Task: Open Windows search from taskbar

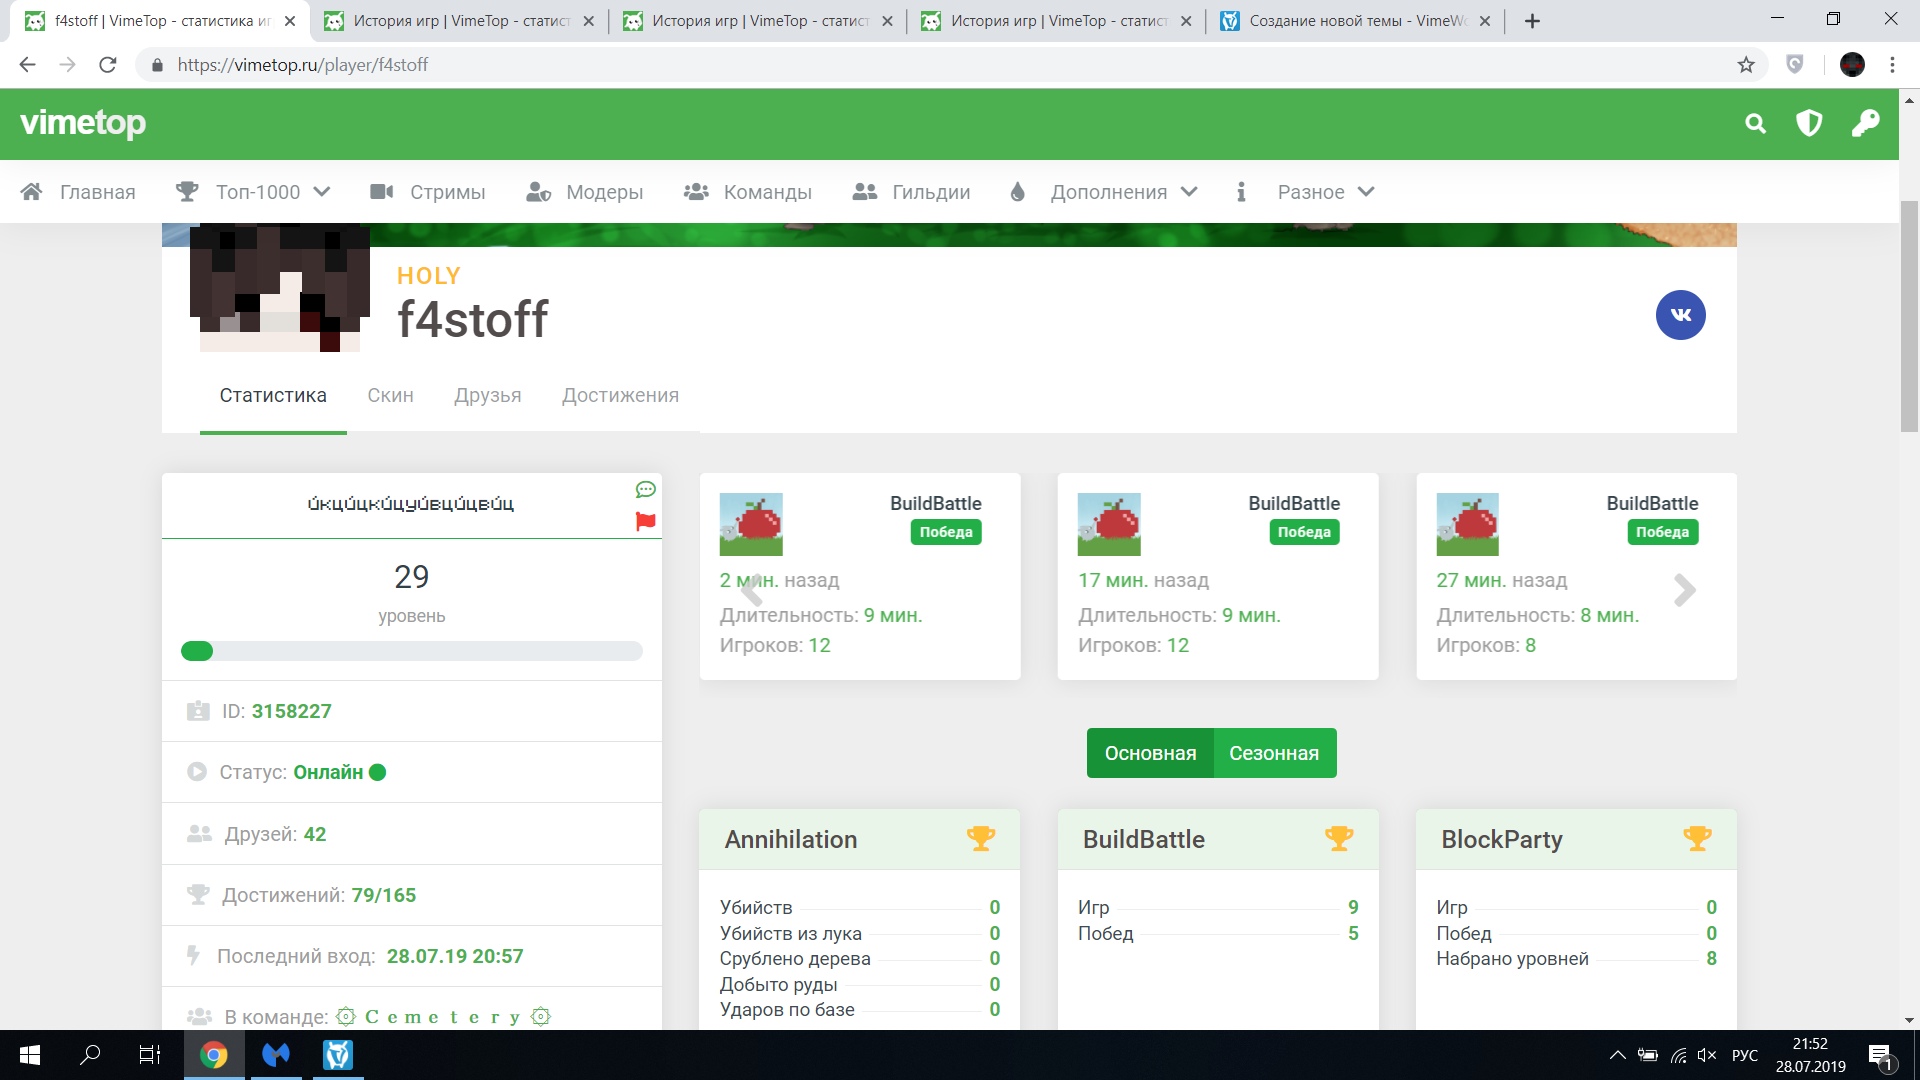Action: pyautogui.click(x=90, y=1055)
